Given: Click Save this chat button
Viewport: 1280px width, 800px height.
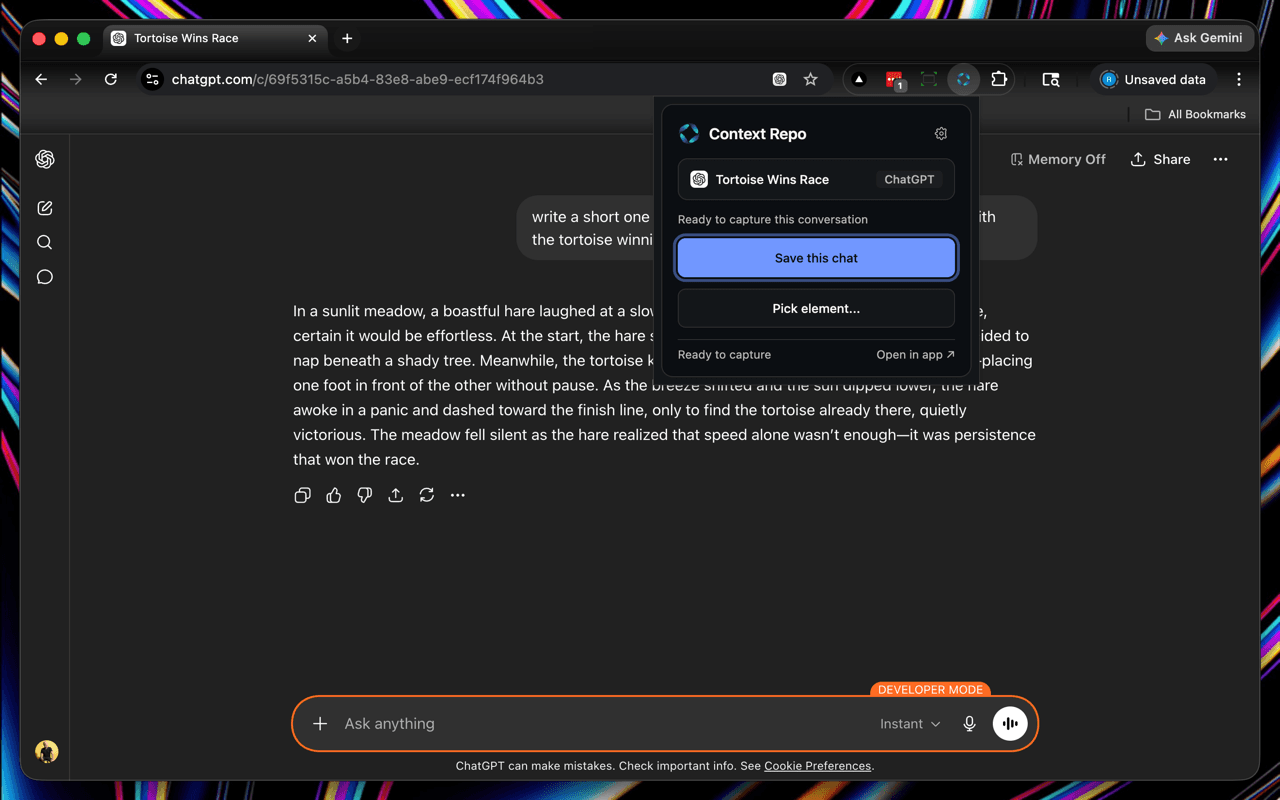Looking at the screenshot, I should [x=816, y=258].
